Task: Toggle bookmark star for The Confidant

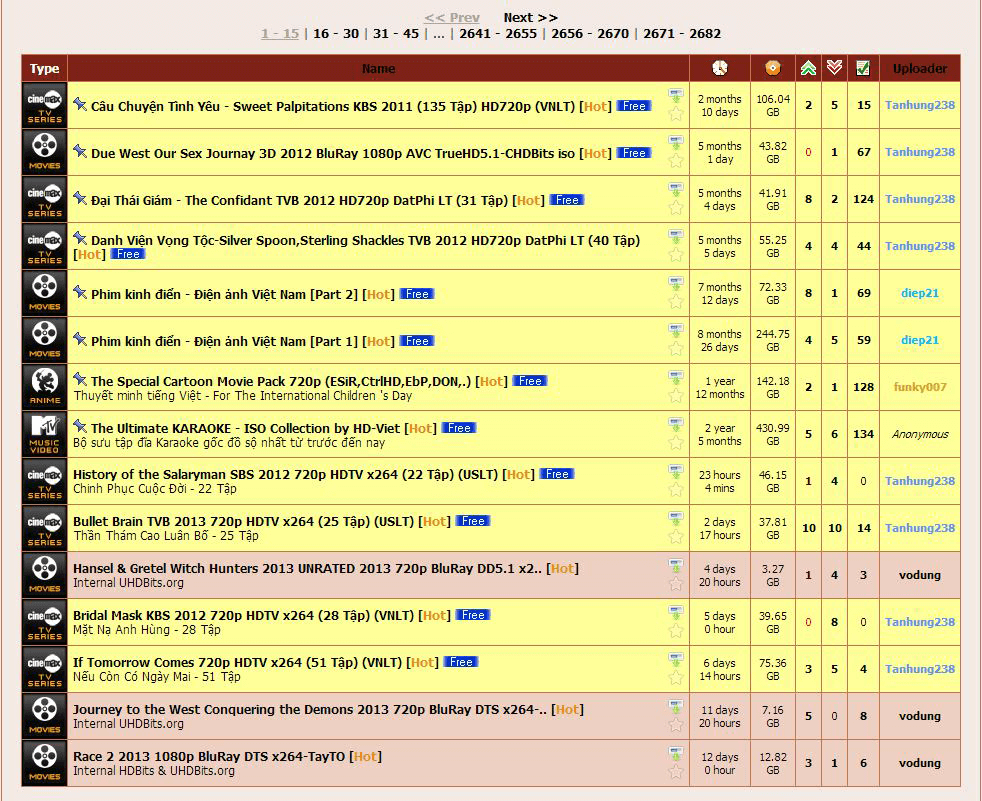Action: pyautogui.click(x=676, y=207)
